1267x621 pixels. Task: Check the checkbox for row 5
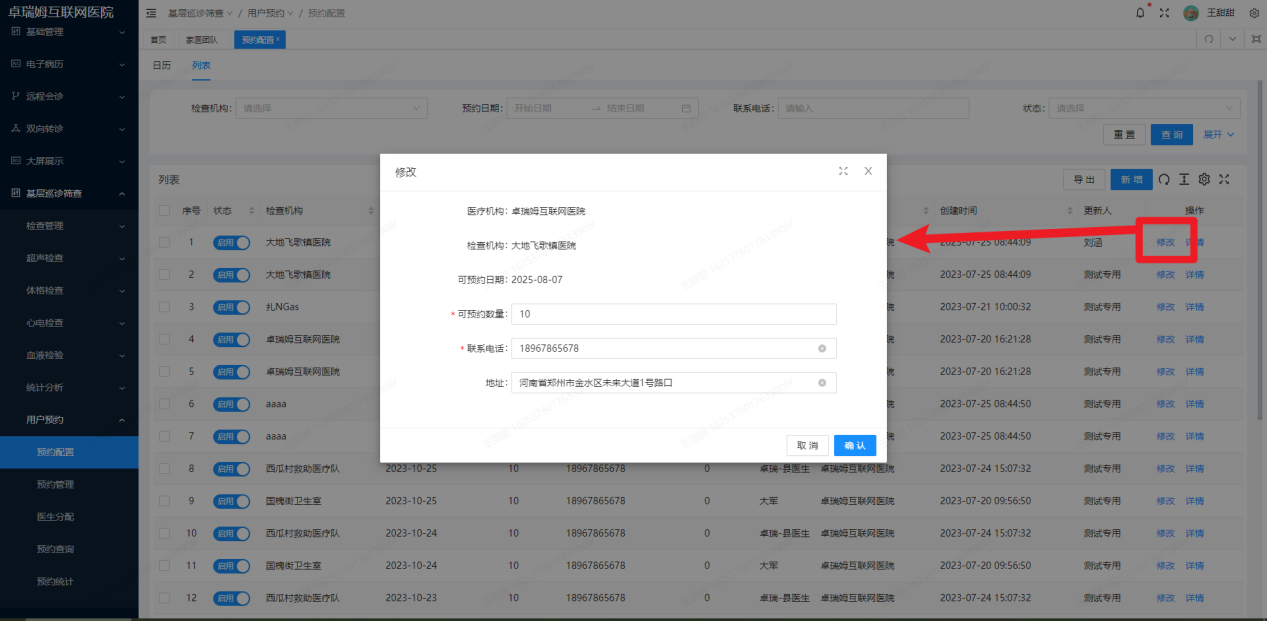[164, 371]
